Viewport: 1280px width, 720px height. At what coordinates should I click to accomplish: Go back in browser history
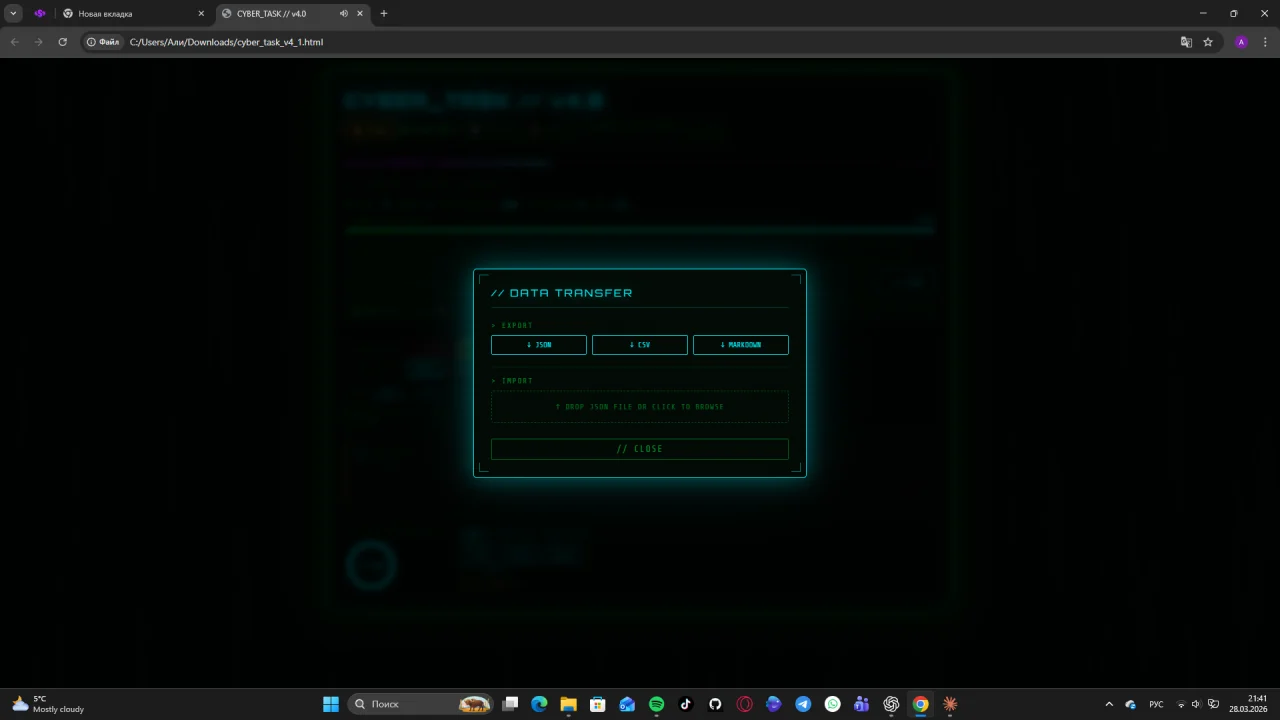[14, 42]
